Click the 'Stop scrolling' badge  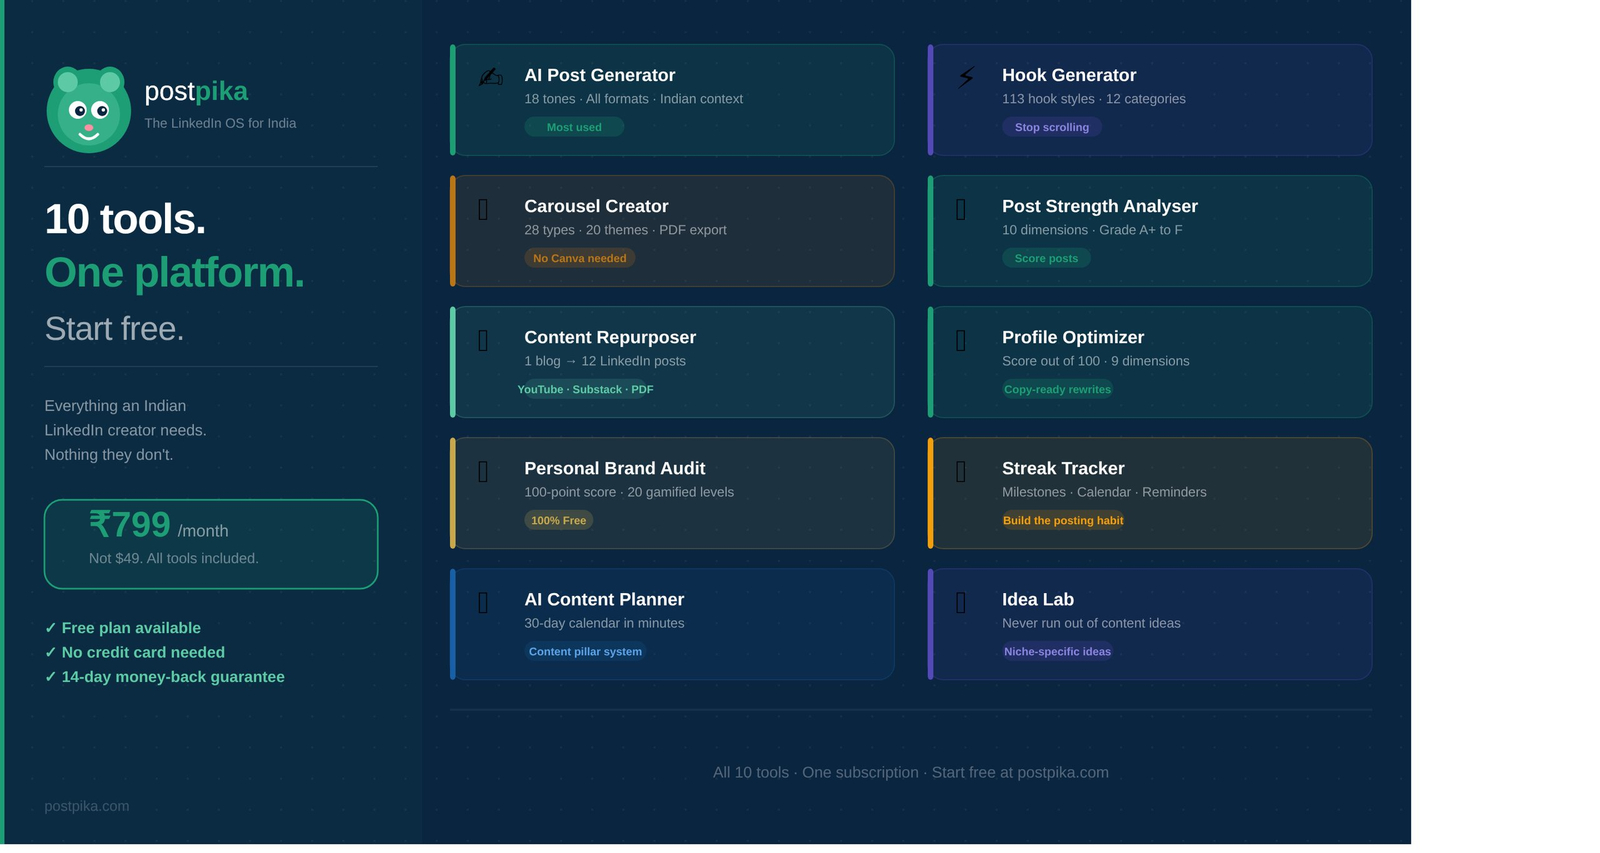(x=1051, y=127)
